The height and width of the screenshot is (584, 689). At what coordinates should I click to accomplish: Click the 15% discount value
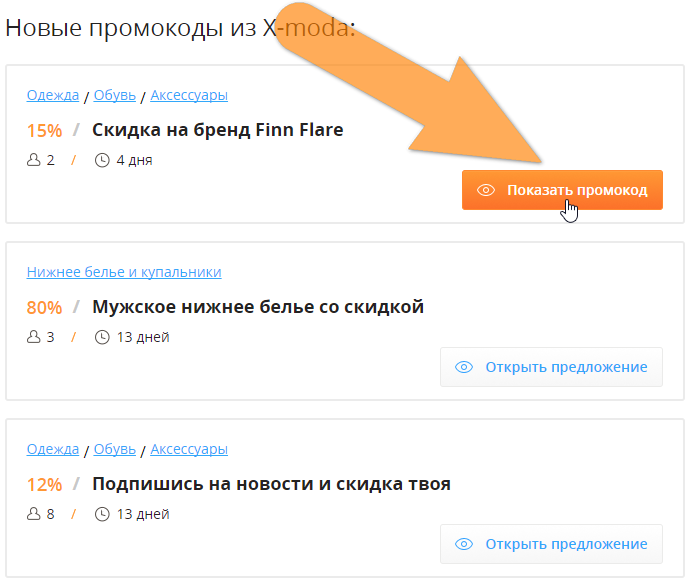[44, 131]
